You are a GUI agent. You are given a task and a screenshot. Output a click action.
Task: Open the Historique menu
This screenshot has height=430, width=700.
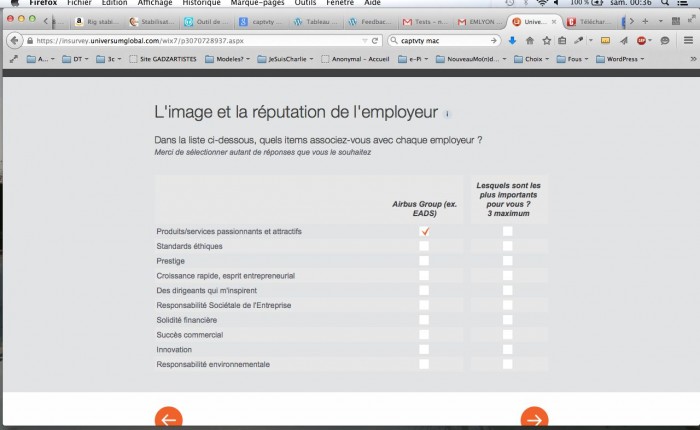click(x=201, y=3)
